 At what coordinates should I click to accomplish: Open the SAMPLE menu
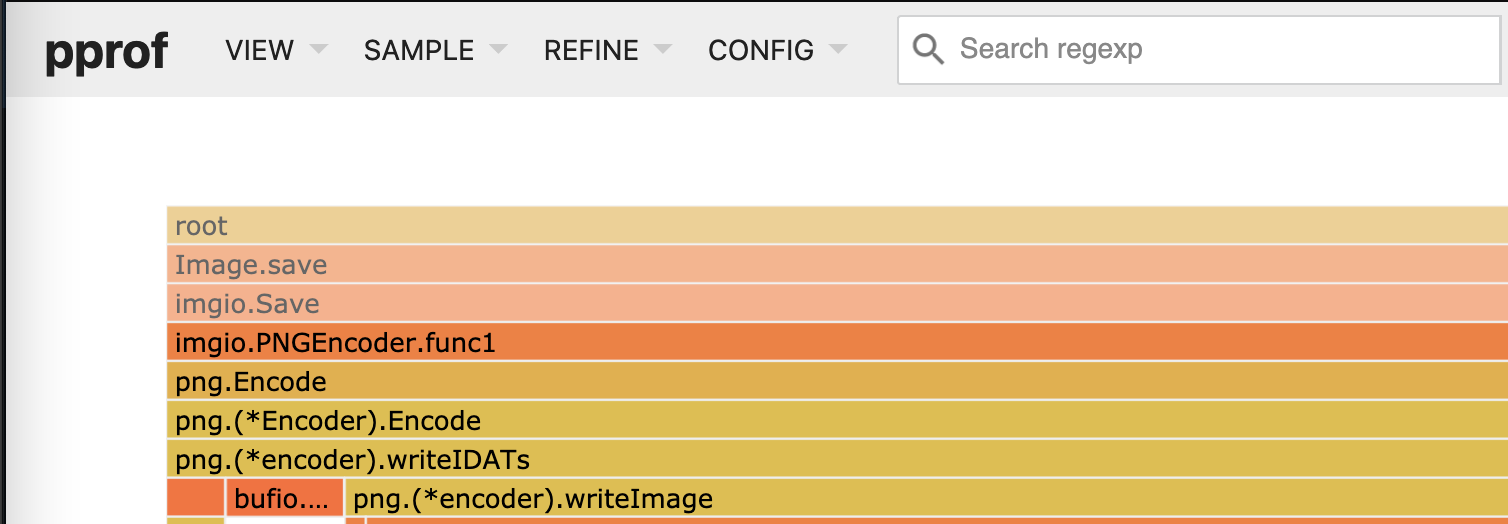(x=419, y=50)
